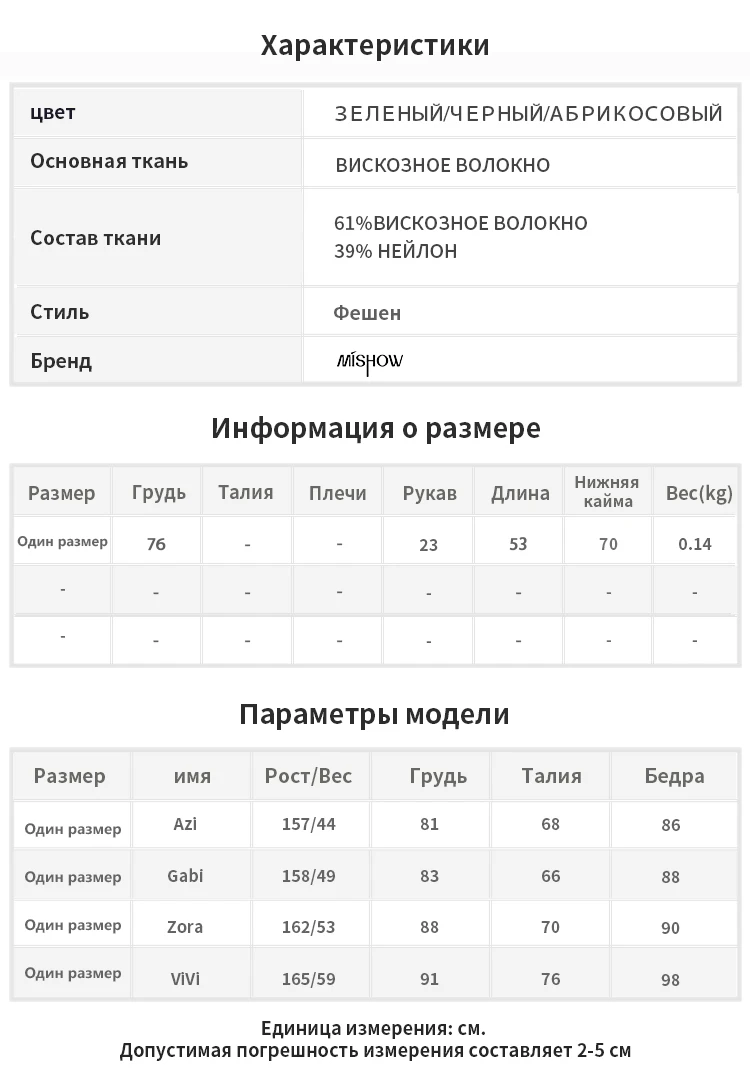
Task: Select the Нижняя кайма column header
Action: (607, 492)
